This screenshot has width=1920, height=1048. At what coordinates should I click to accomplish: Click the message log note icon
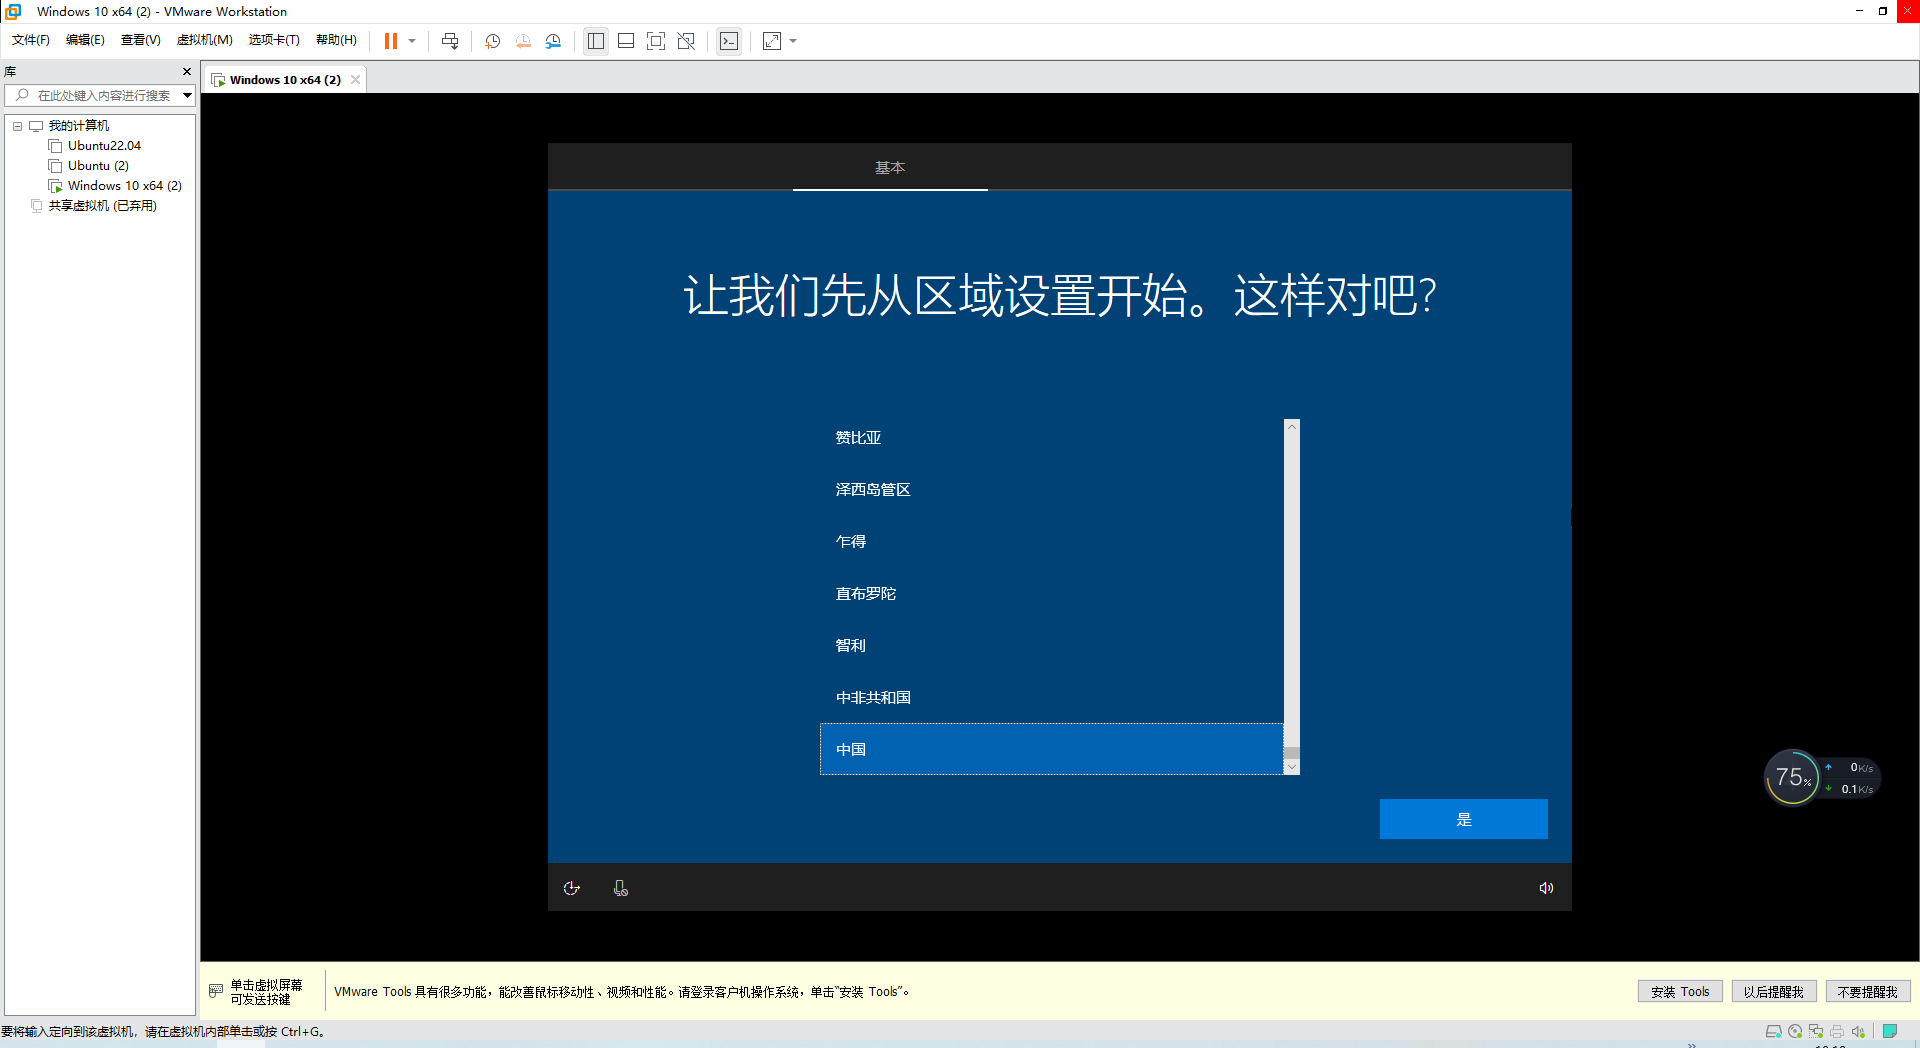point(1890,1031)
